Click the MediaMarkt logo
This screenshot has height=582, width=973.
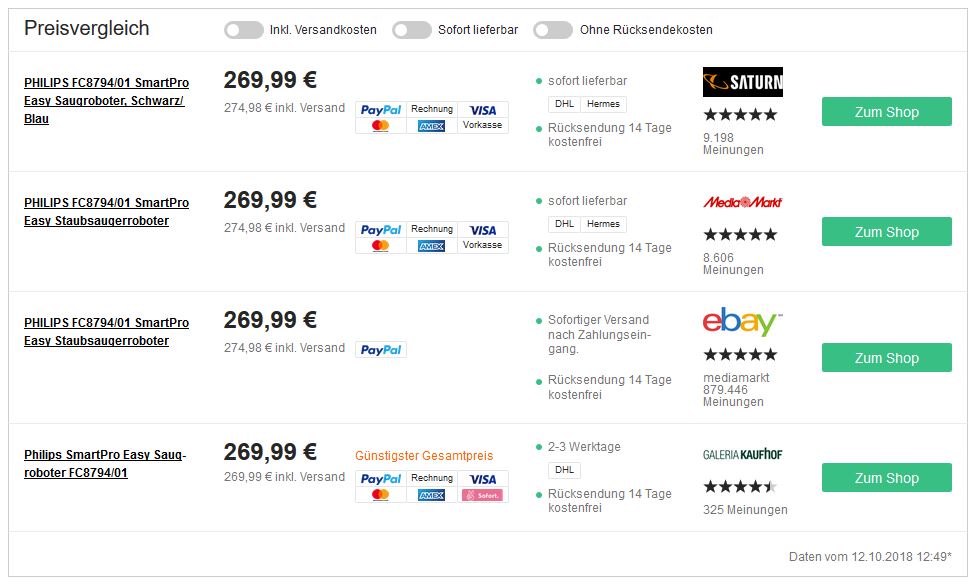click(x=742, y=202)
